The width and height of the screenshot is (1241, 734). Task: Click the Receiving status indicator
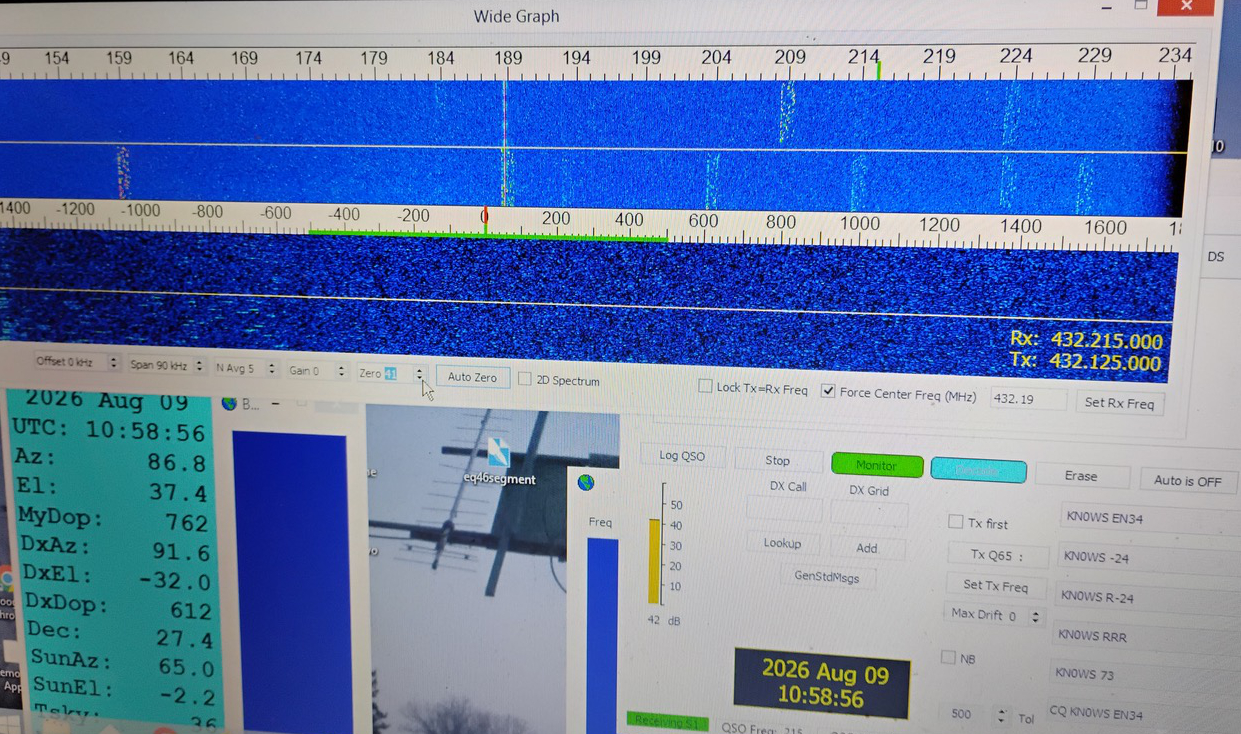click(x=667, y=722)
